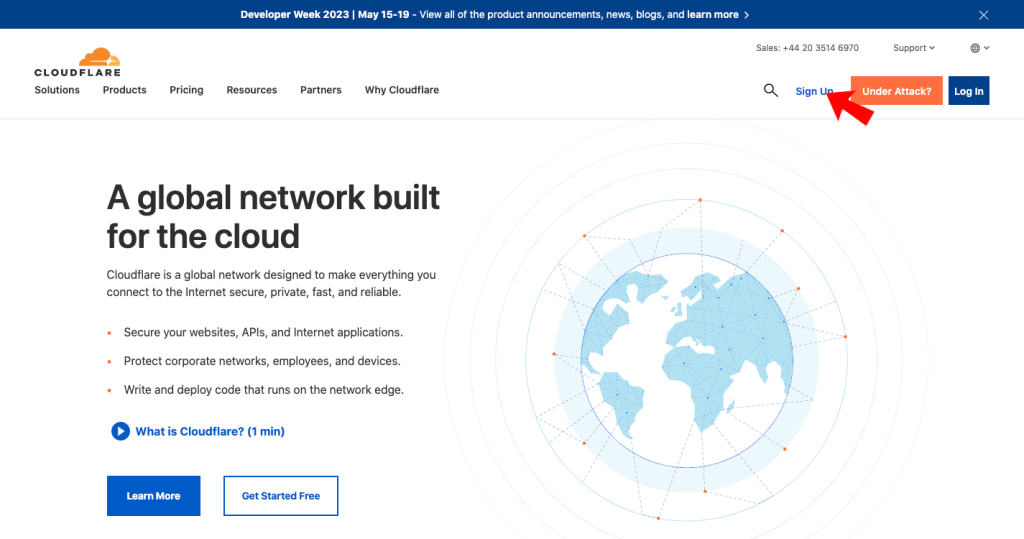
Task: Open the What is Cloudflare? (1 min) link
Action: 210,431
